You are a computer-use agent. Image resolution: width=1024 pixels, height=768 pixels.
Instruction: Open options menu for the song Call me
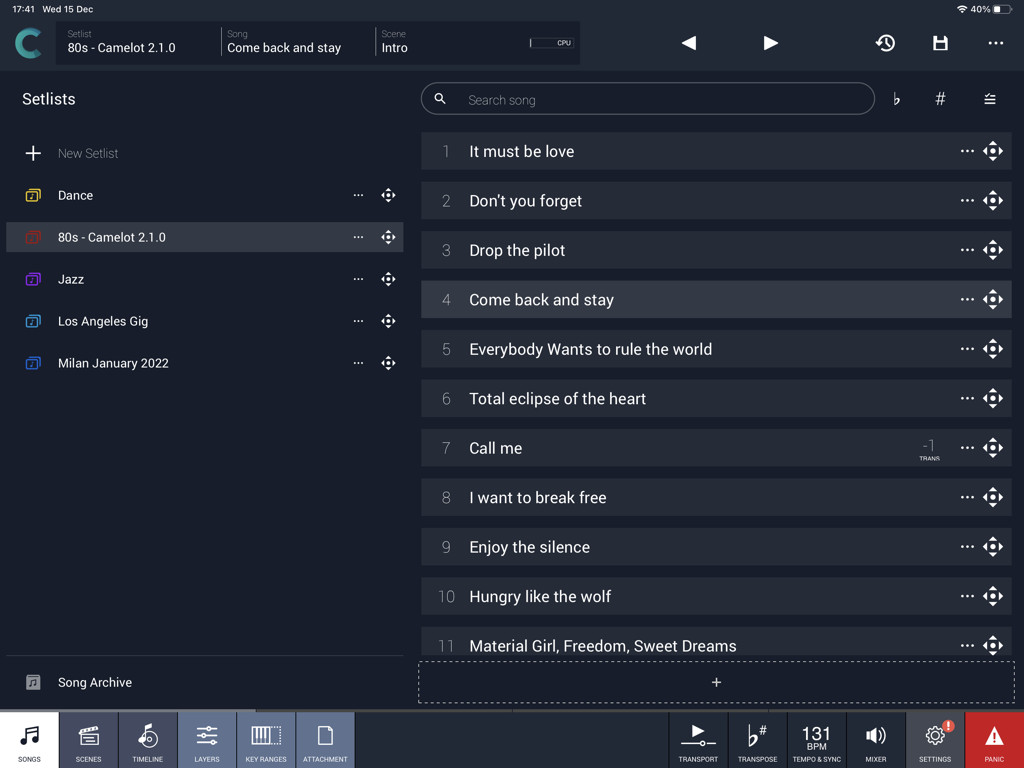(966, 448)
